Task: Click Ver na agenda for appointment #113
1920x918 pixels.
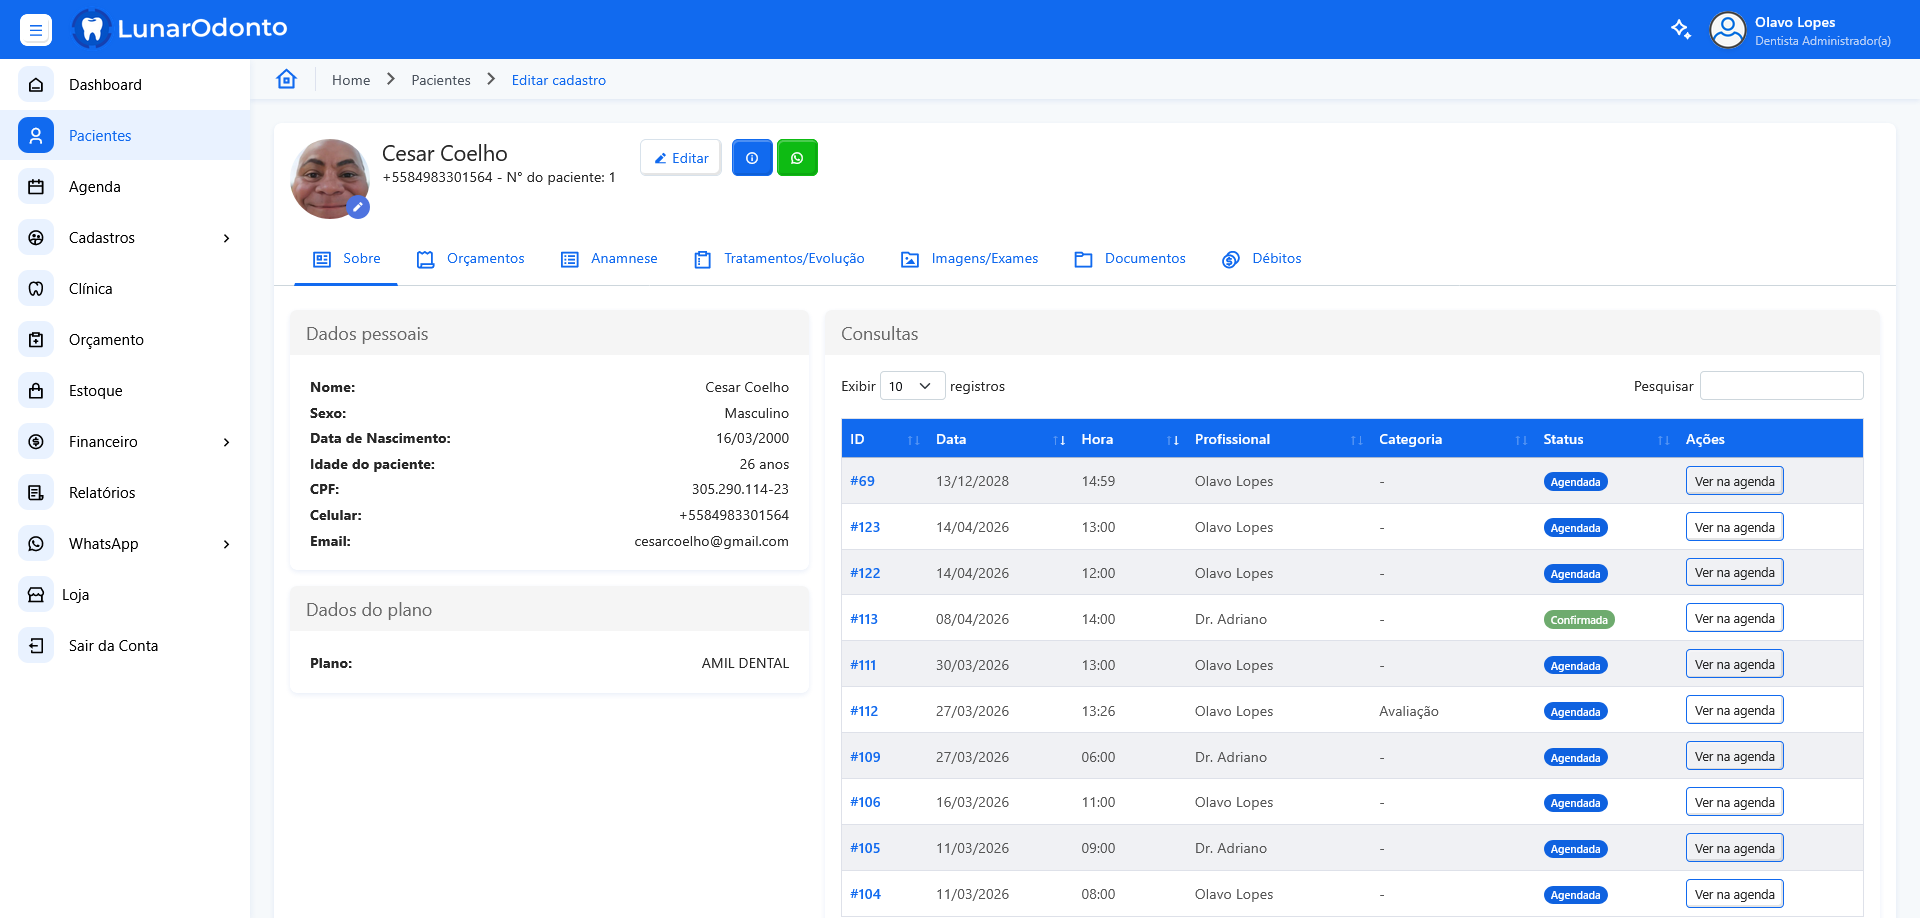Action: [x=1734, y=619]
